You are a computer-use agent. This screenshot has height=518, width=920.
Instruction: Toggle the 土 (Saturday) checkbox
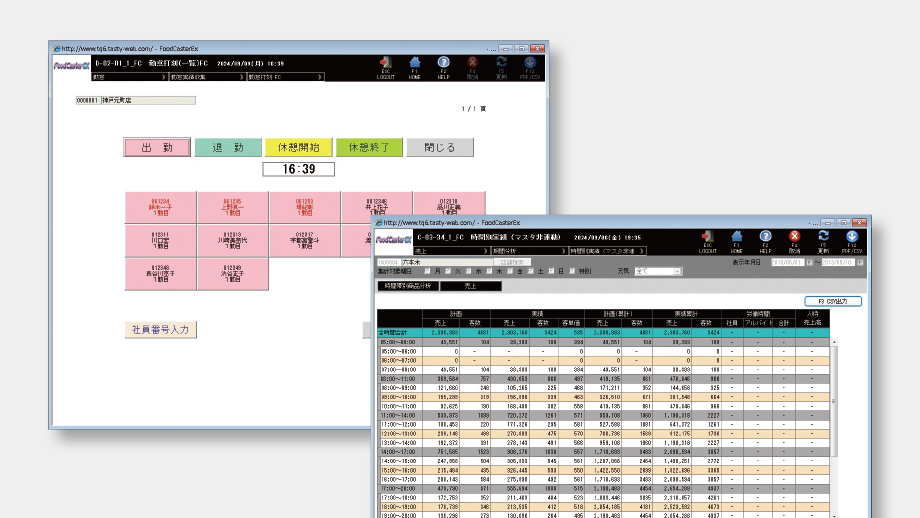[529, 271]
